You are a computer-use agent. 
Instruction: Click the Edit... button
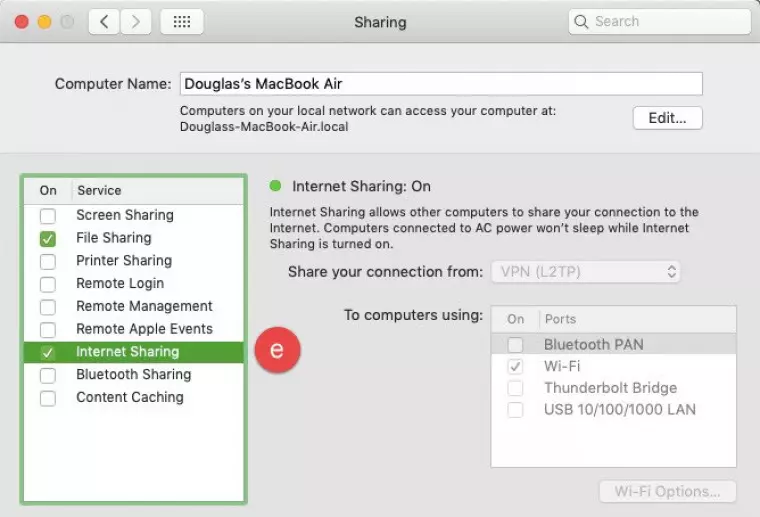(667, 118)
